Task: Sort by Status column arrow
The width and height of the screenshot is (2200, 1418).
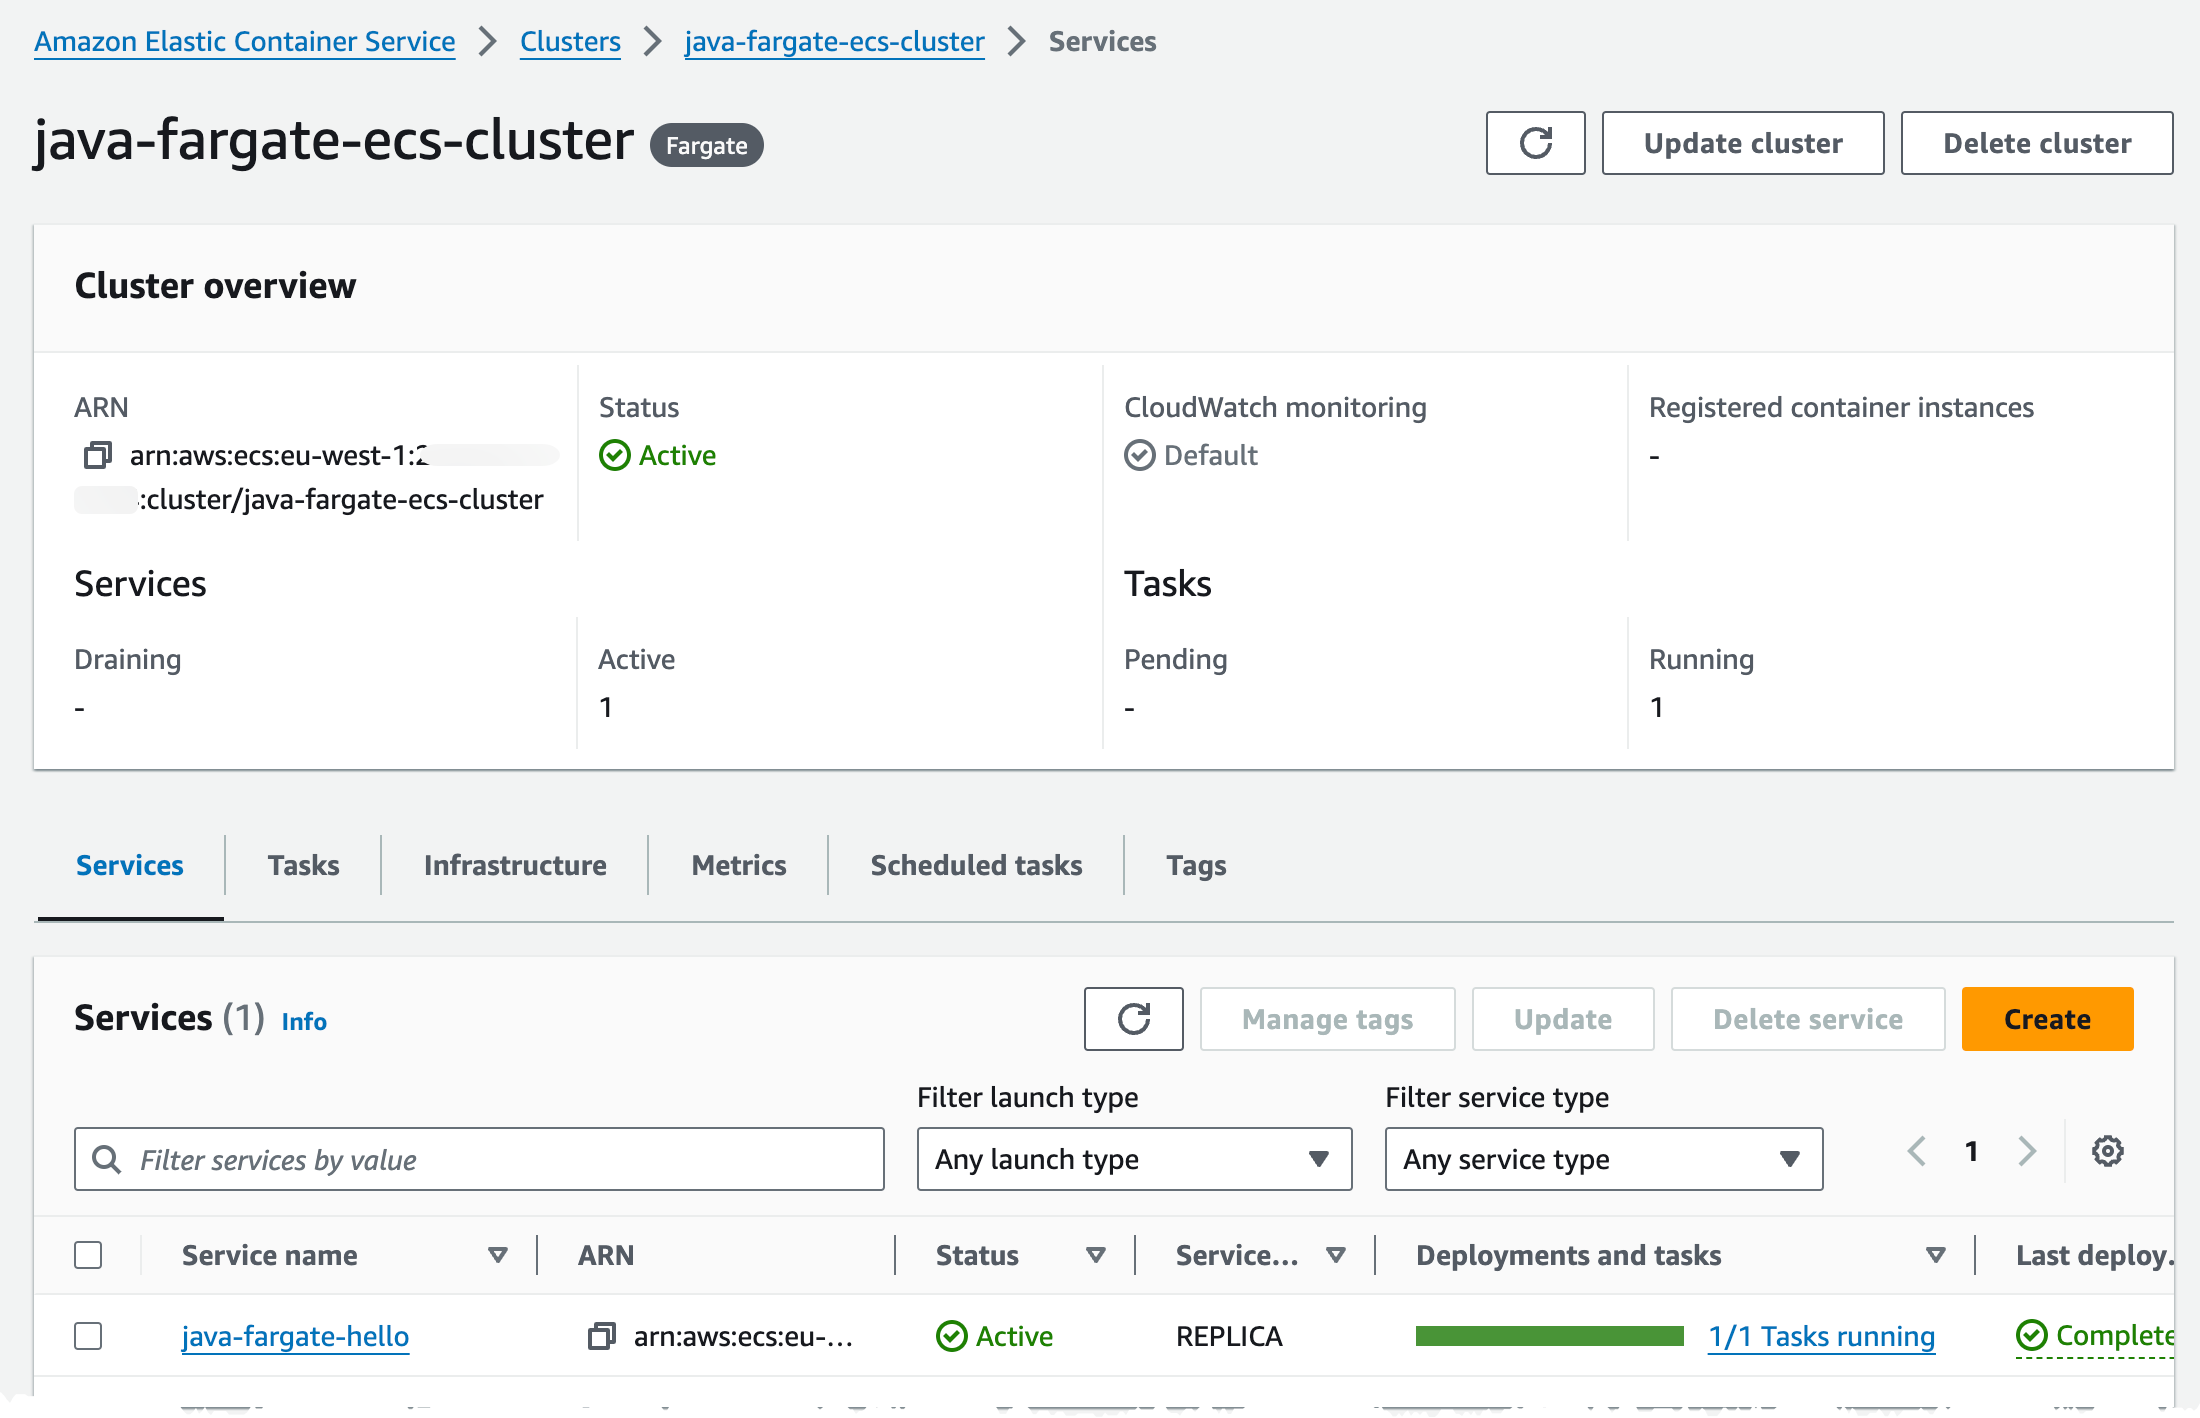Action: coord(1096,1255)
